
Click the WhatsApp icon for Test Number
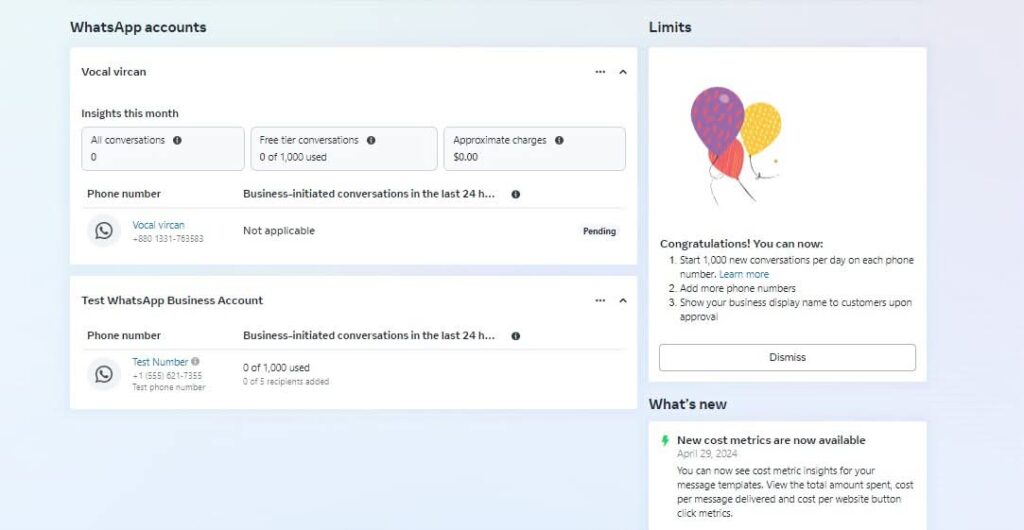click(104, 373)
